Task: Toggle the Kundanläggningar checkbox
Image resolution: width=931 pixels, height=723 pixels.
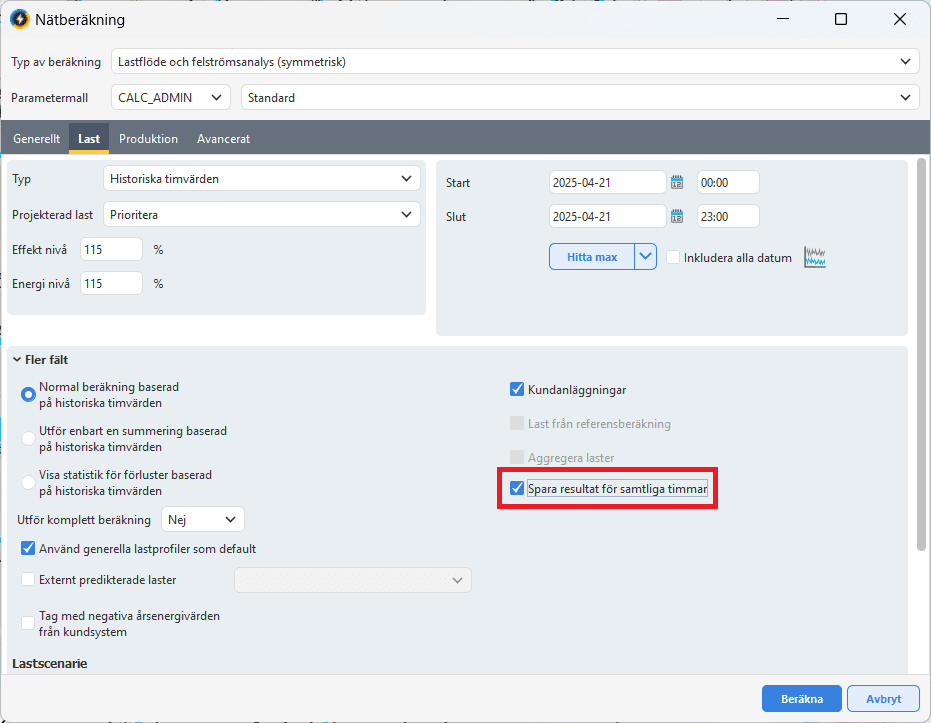Action: (x=517, y=390)
